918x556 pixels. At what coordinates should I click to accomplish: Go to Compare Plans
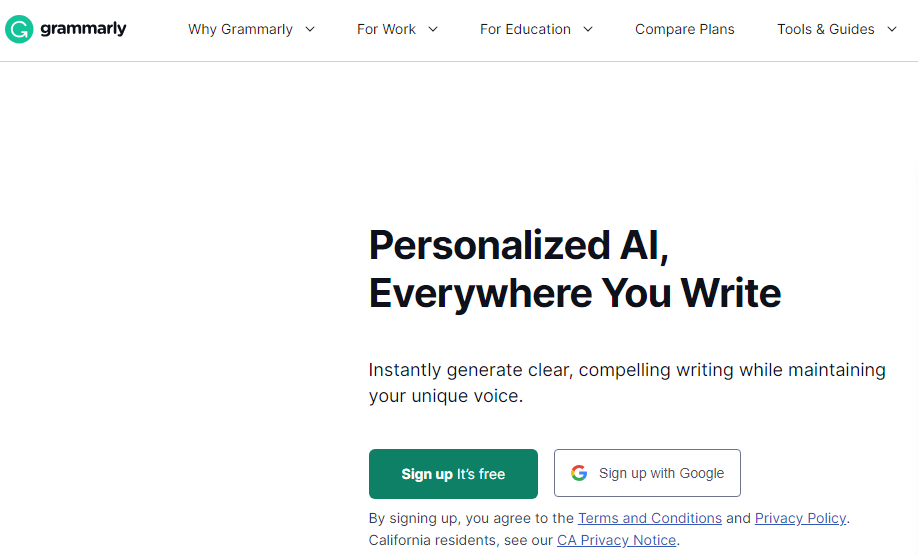point(685,30)
